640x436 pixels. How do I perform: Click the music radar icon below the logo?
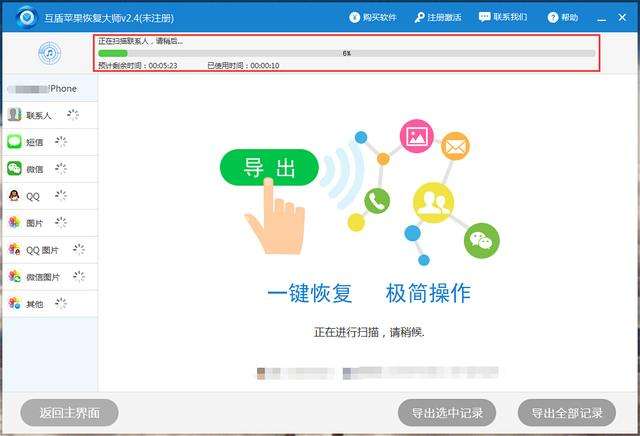pos(50,53)
